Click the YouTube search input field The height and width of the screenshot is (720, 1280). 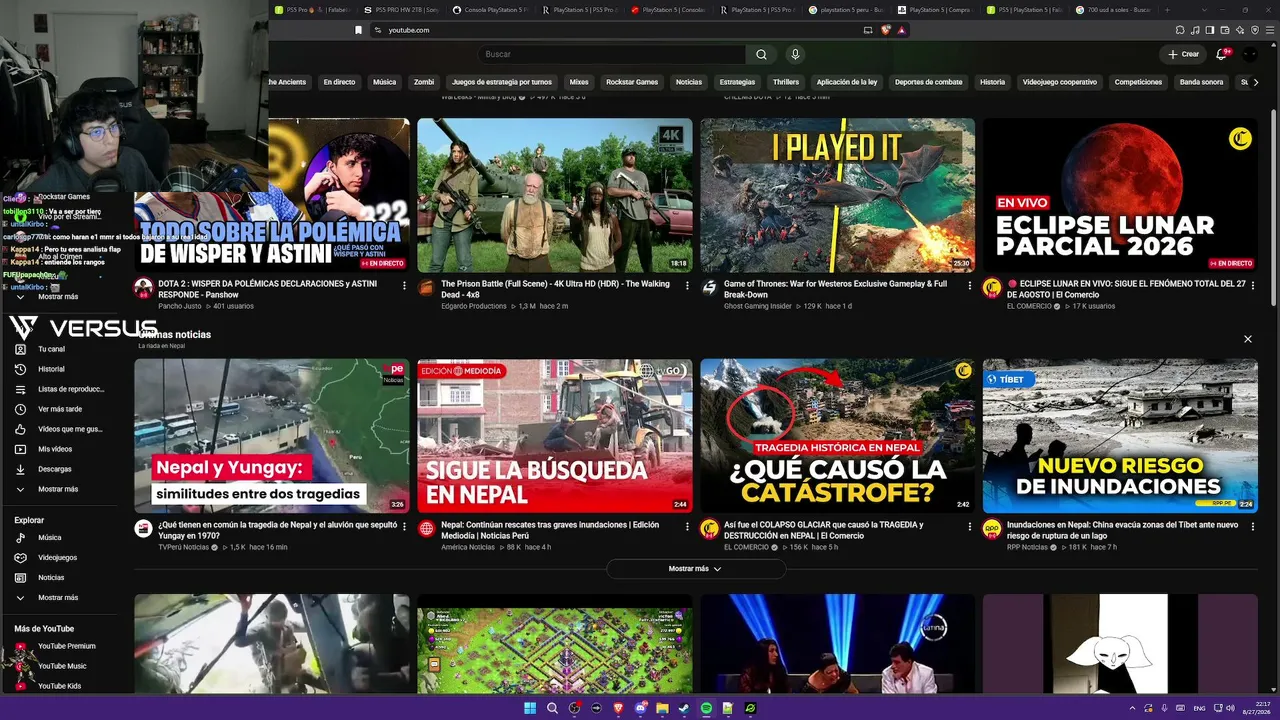pos(611,54)
